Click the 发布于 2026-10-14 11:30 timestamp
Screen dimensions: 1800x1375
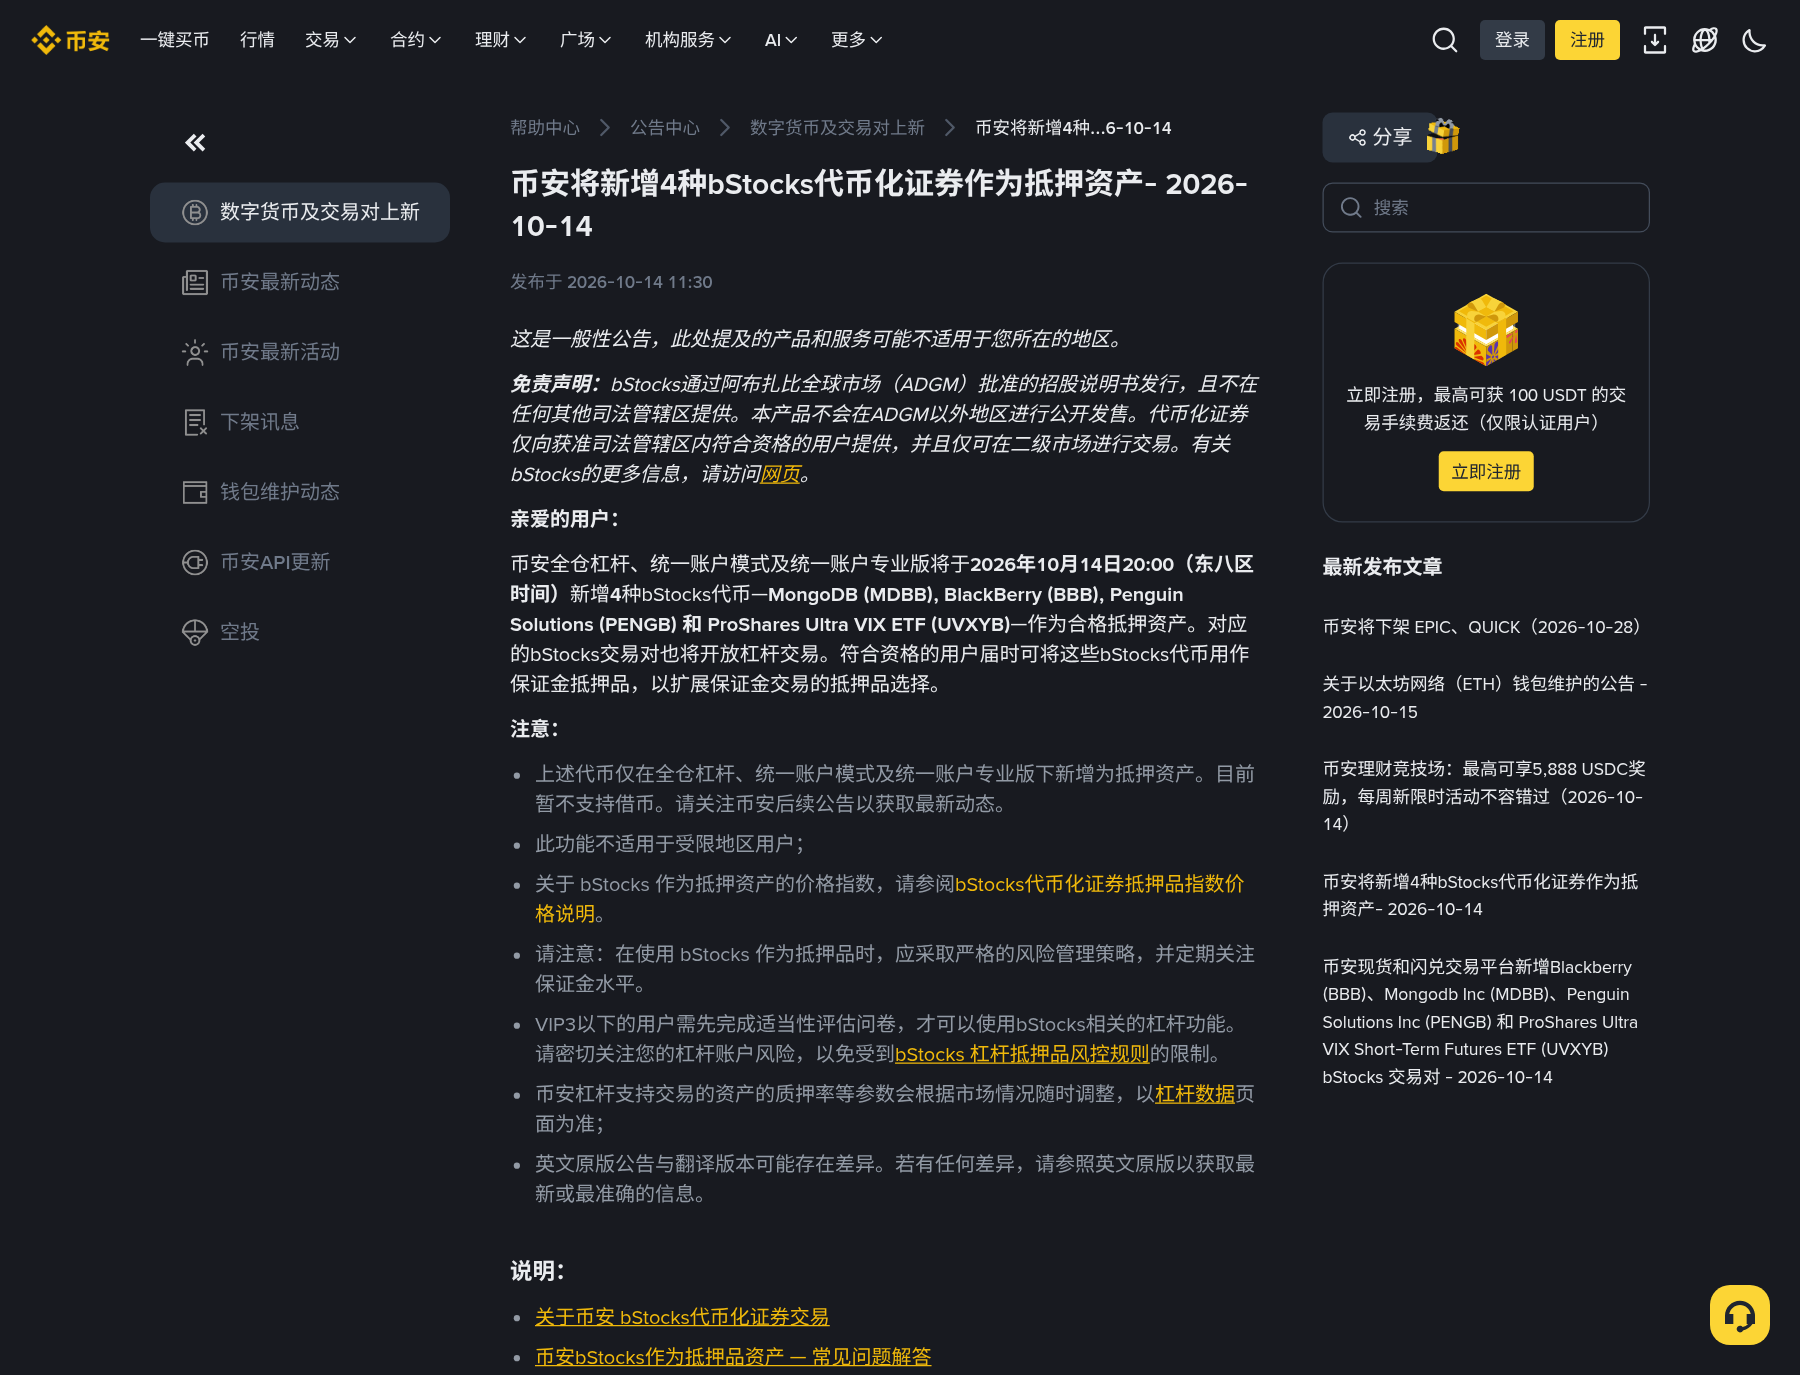point(611,282)
